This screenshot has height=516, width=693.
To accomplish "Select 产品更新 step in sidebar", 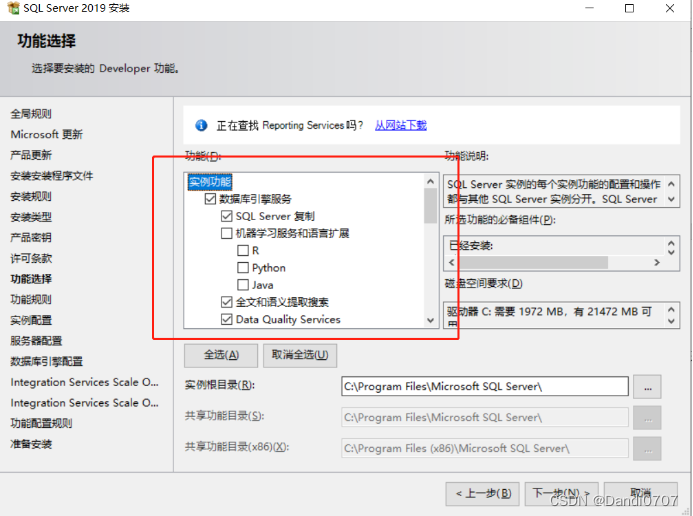I will pos(31,155).
